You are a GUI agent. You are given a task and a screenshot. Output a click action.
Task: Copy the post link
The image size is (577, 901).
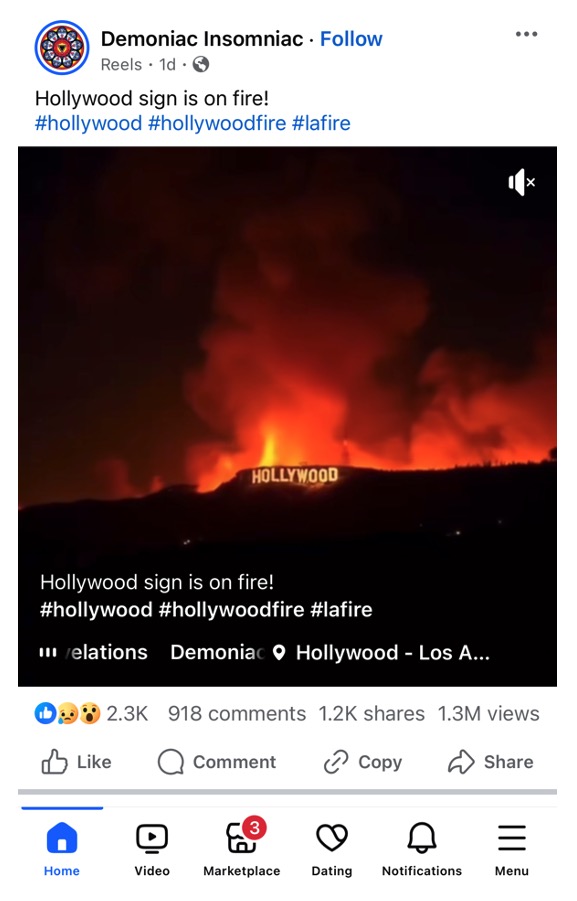click(x=363, y=762)
